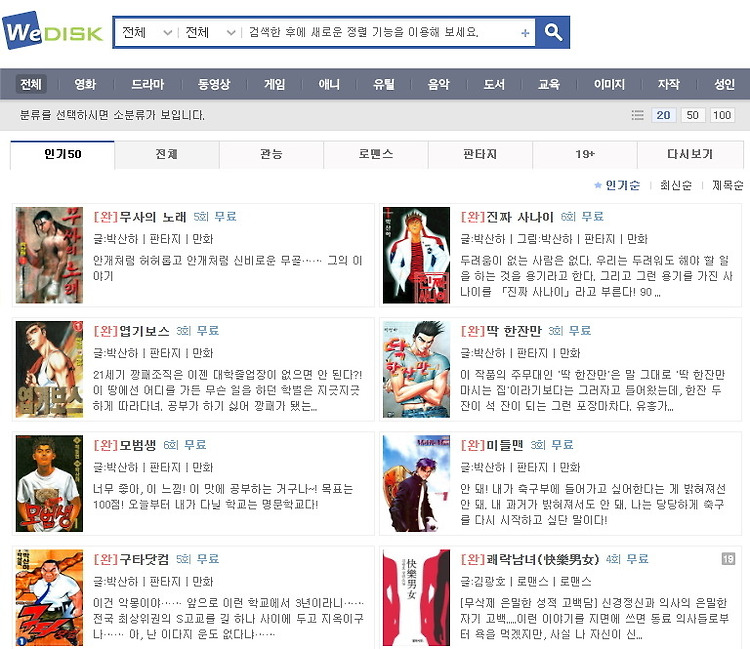Open the 미들맨 cover thumbnail
Viewport: 750px width, 649px height.
click(417, 484)
